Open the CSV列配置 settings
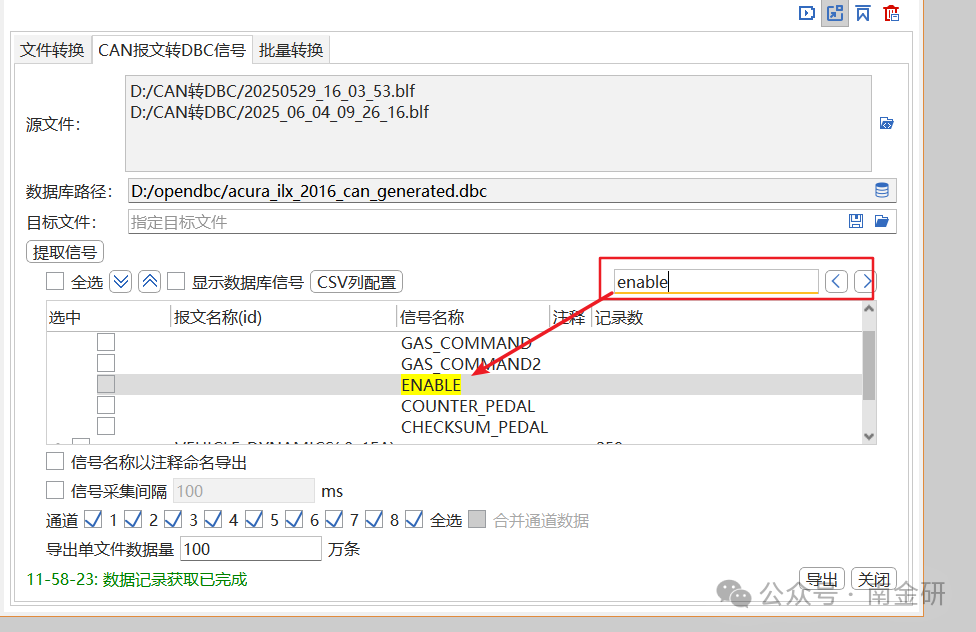Viewport: 976px width, 632px height. coord(357,282)
